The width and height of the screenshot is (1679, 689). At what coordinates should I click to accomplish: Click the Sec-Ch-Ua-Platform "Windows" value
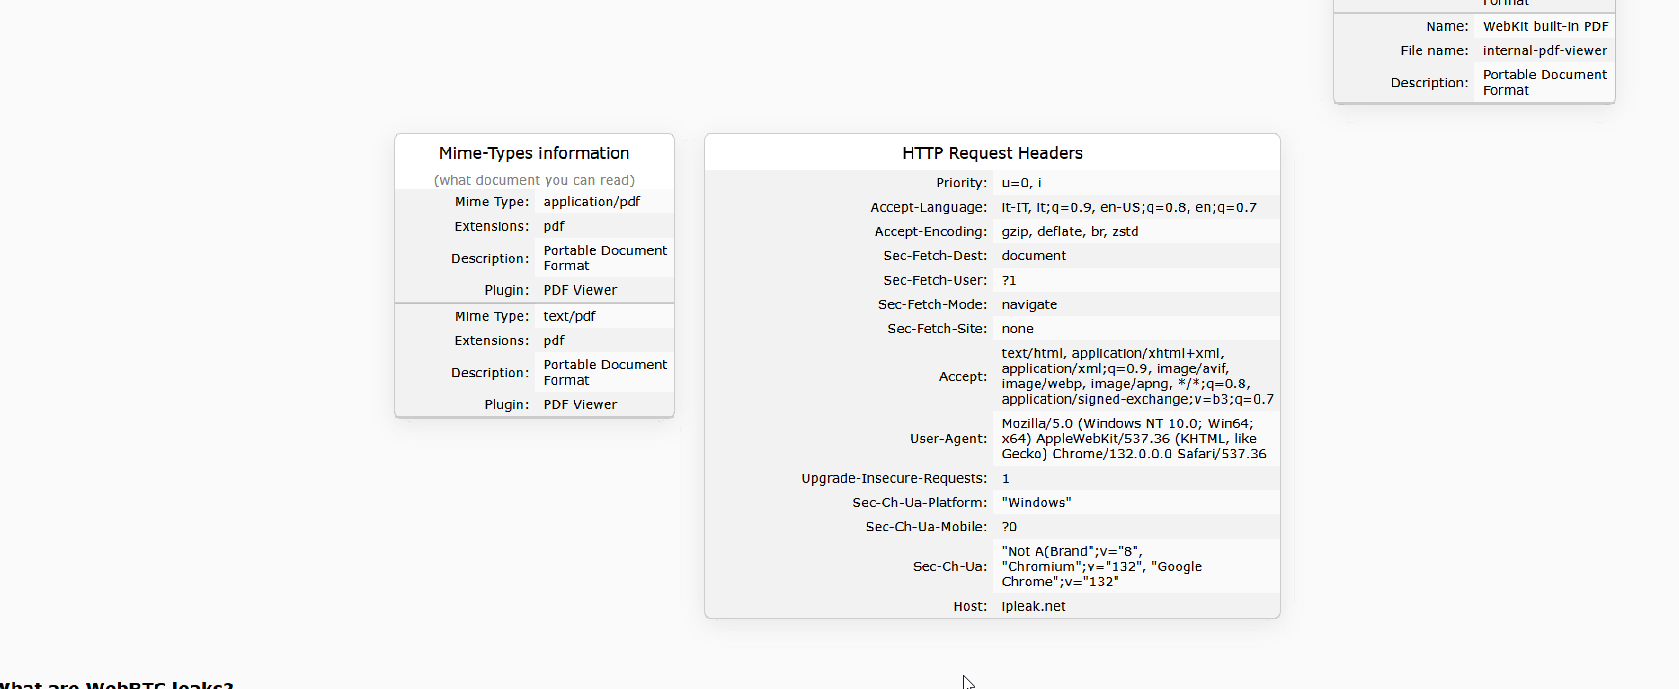1036,503
